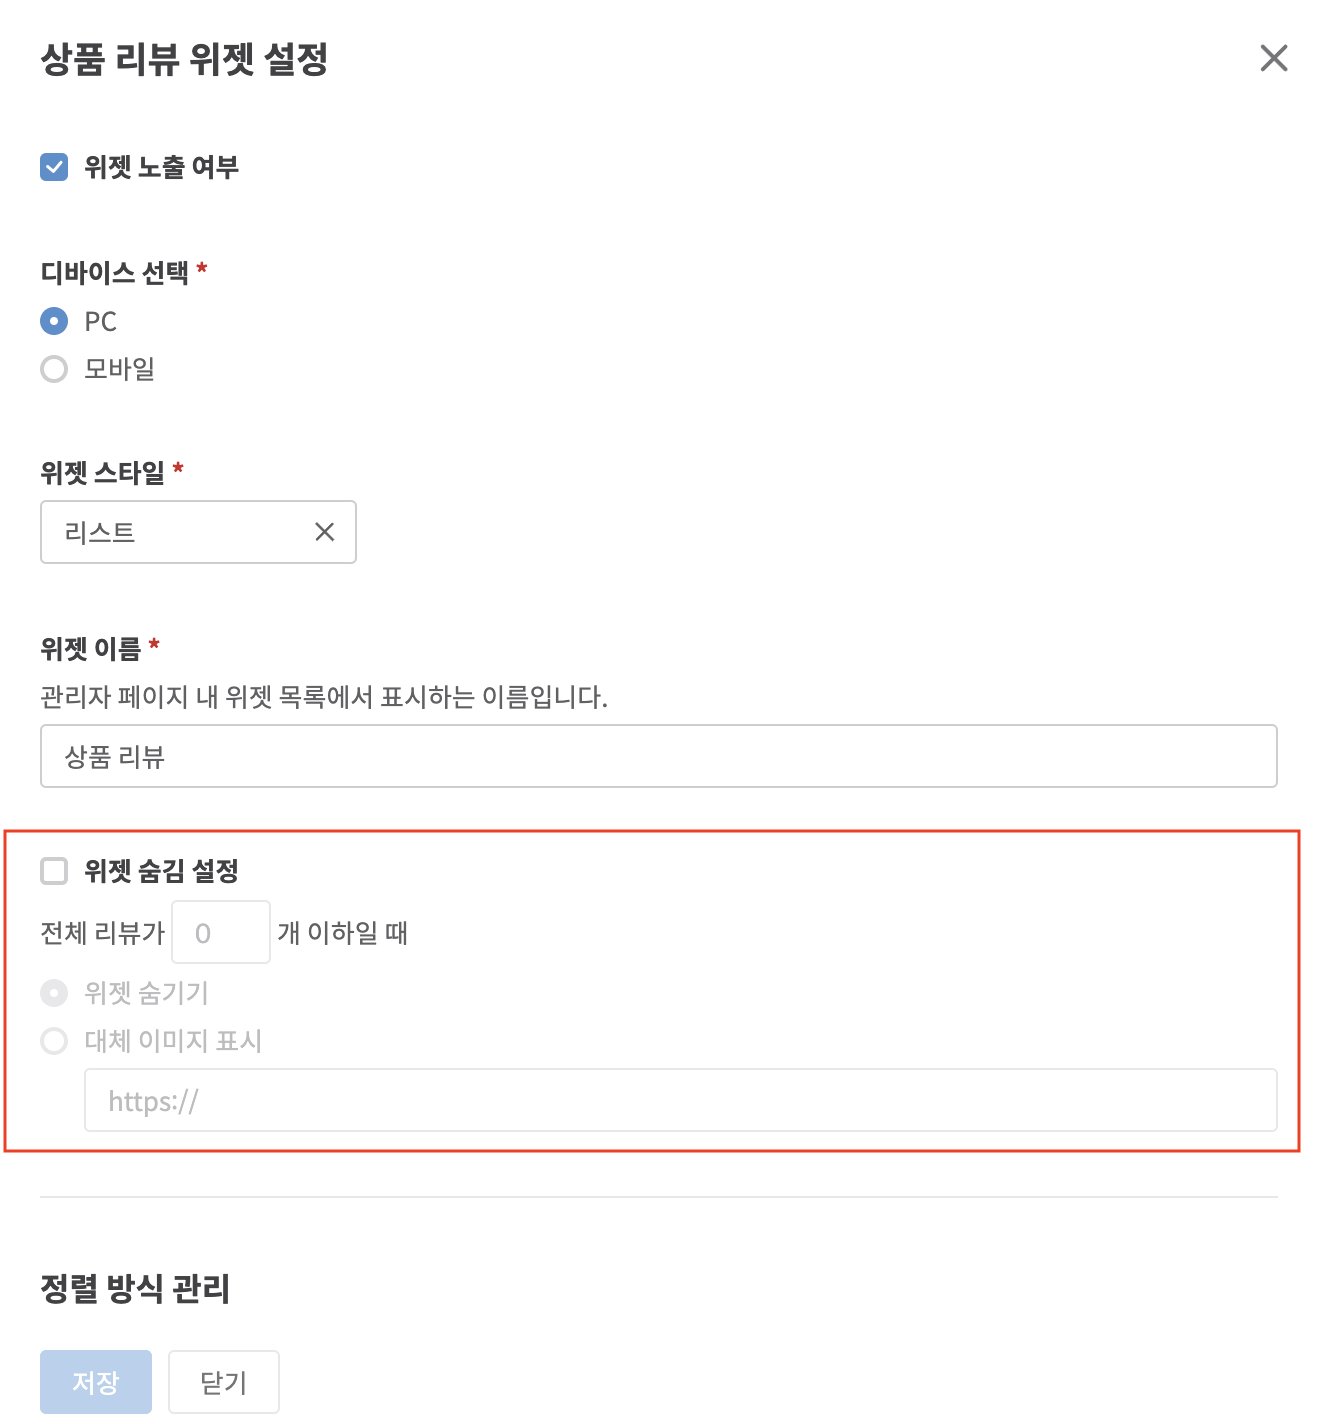Clear the 리스트 selection with the X icon

(325, 532)
